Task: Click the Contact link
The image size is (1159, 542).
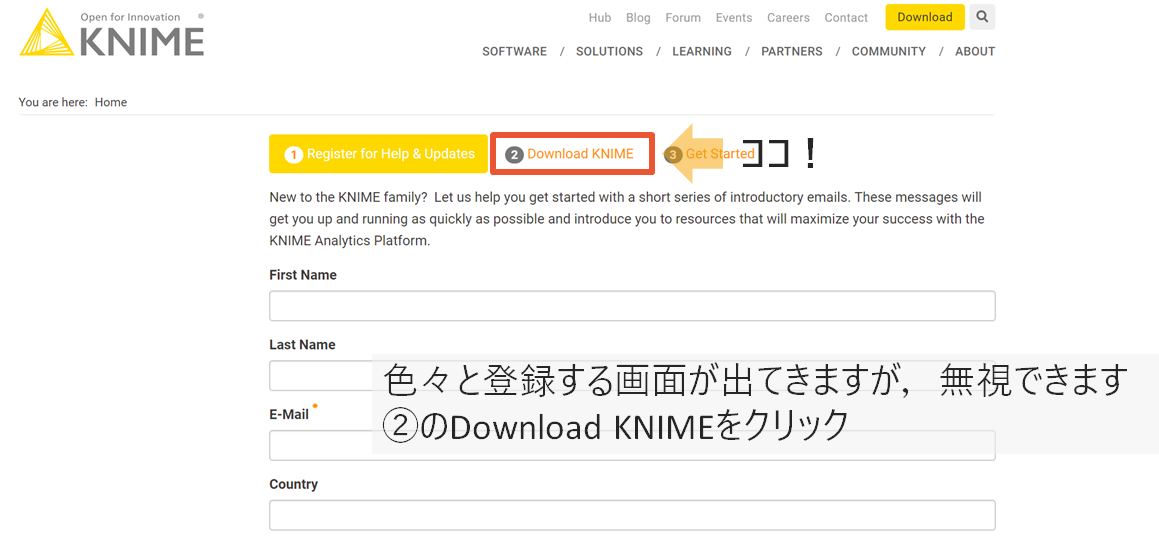Action: pyautogui.click(x=846, y=18)
